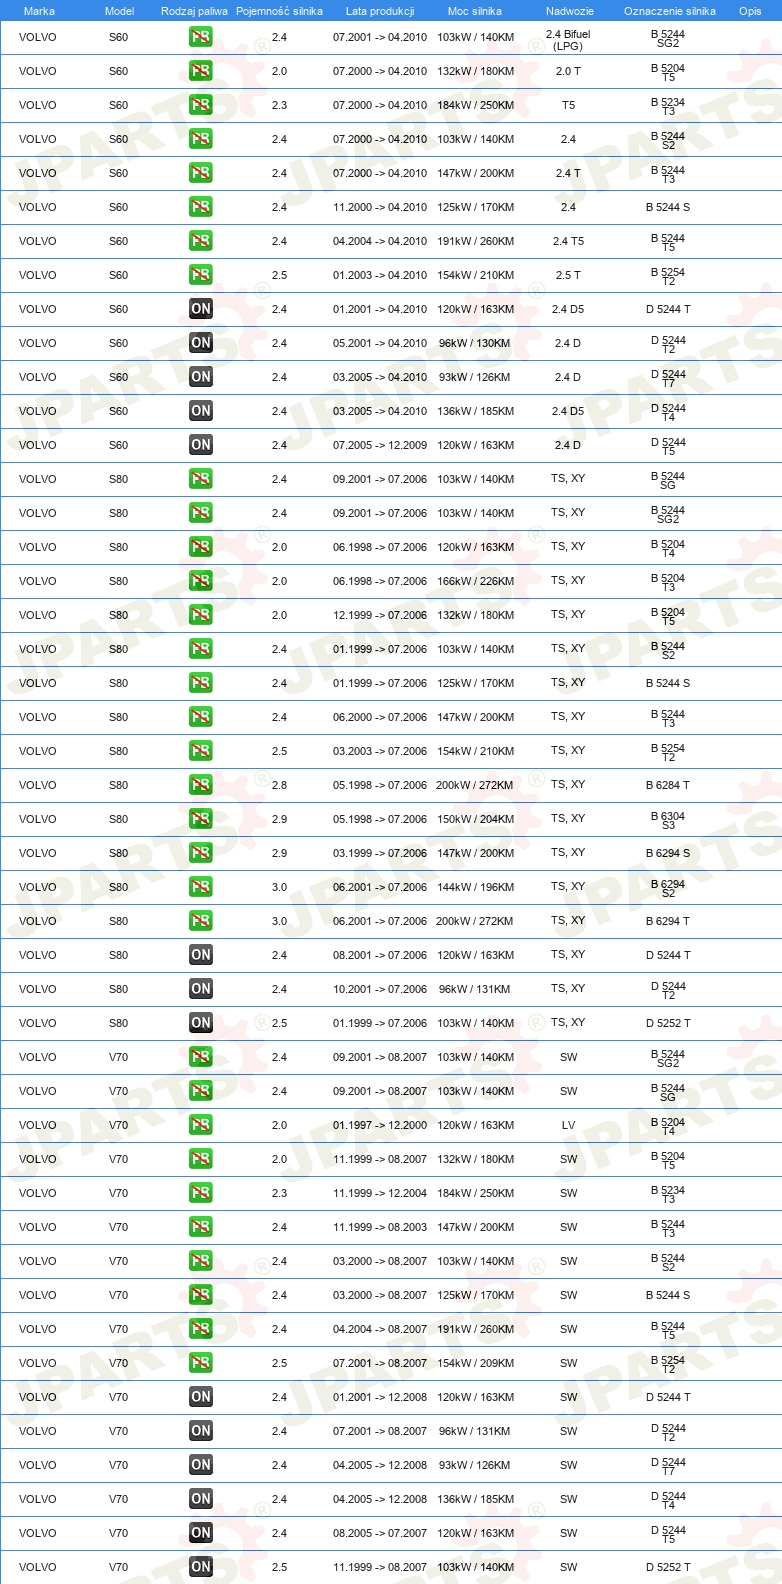Click diesel ON icon in S80 D 5244 T row
This screenshot has height=1584, width=782.
point(201,955)
